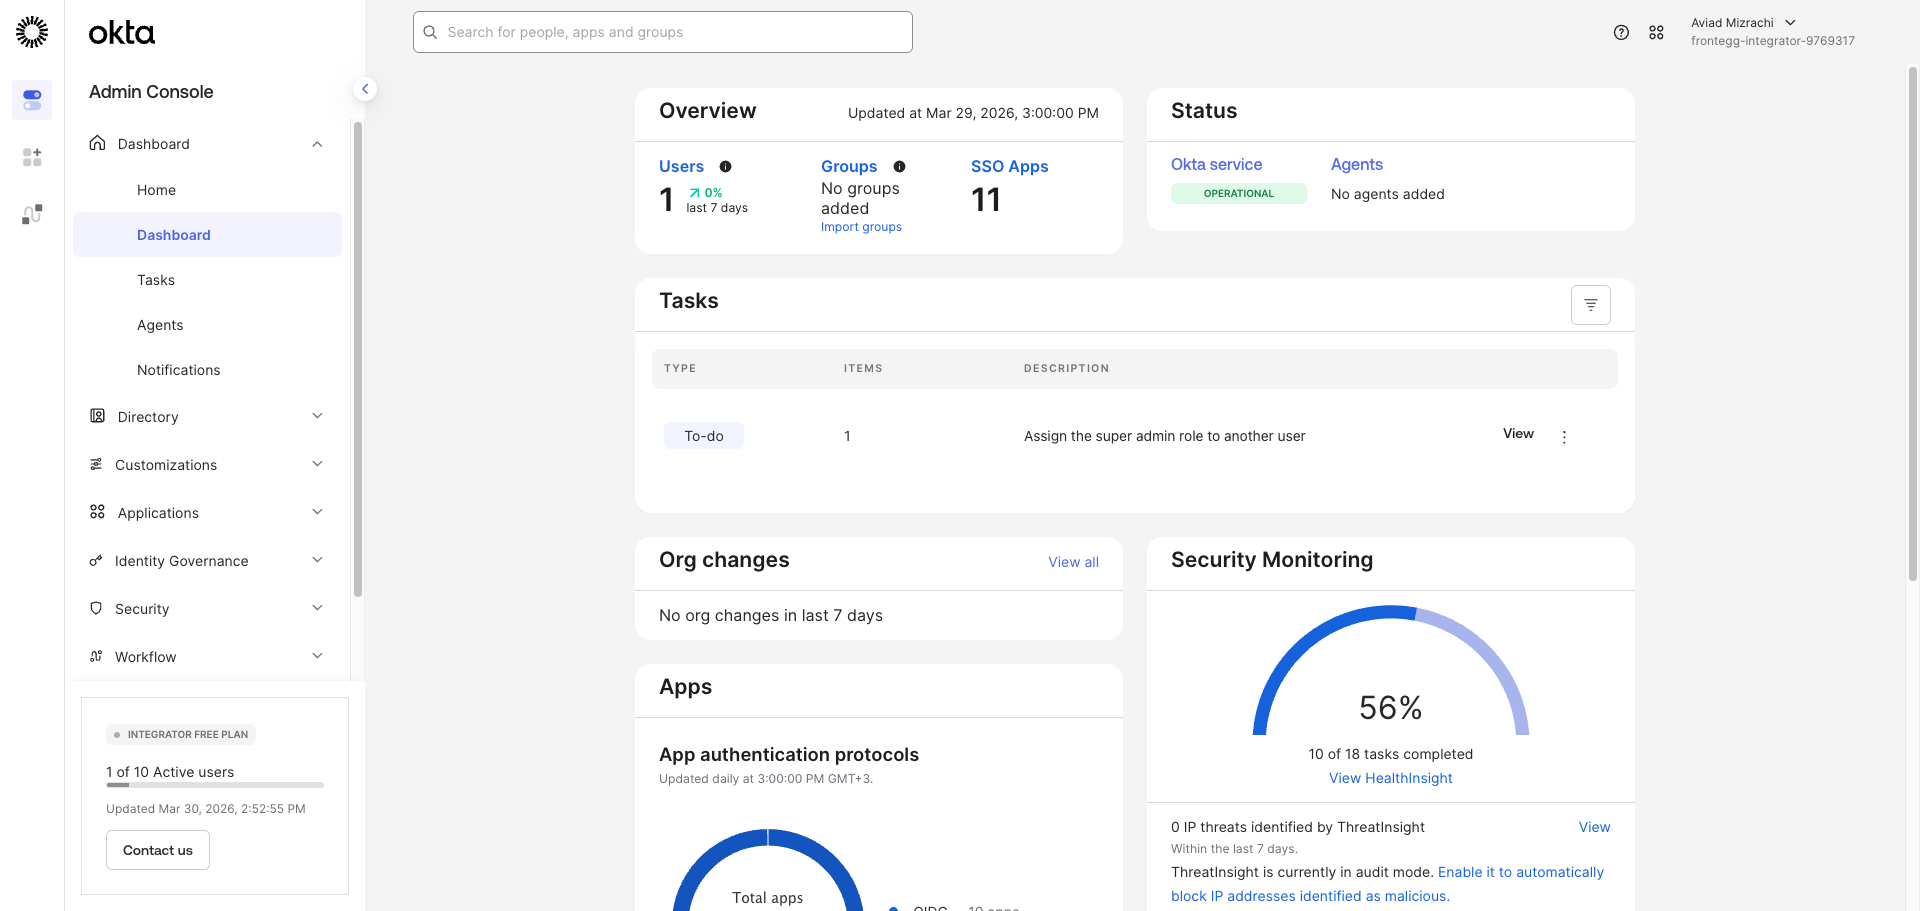Open Notifications in the sidebar menu
The width and height of the screenshot is (1920, 911).
click(178, 370)
